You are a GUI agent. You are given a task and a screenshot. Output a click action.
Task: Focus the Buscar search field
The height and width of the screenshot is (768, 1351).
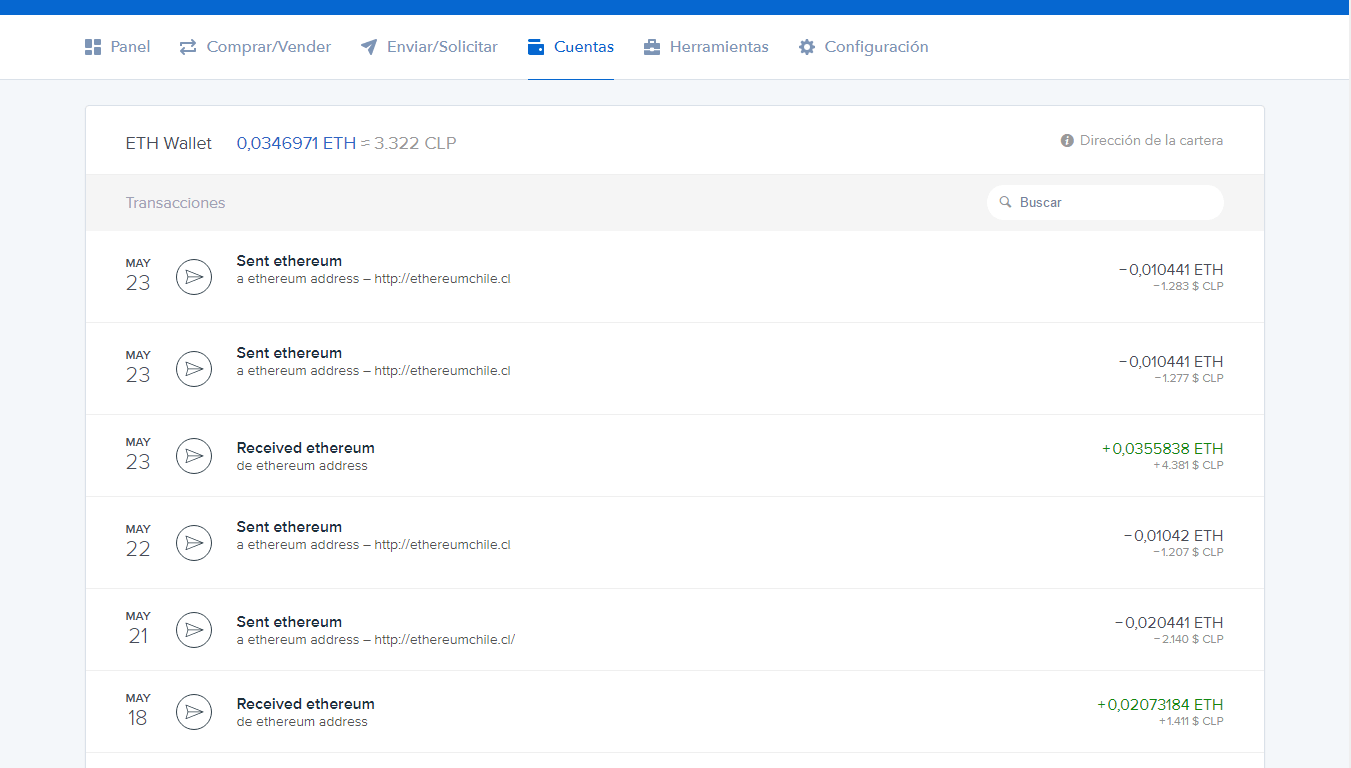click(1105, 202)
